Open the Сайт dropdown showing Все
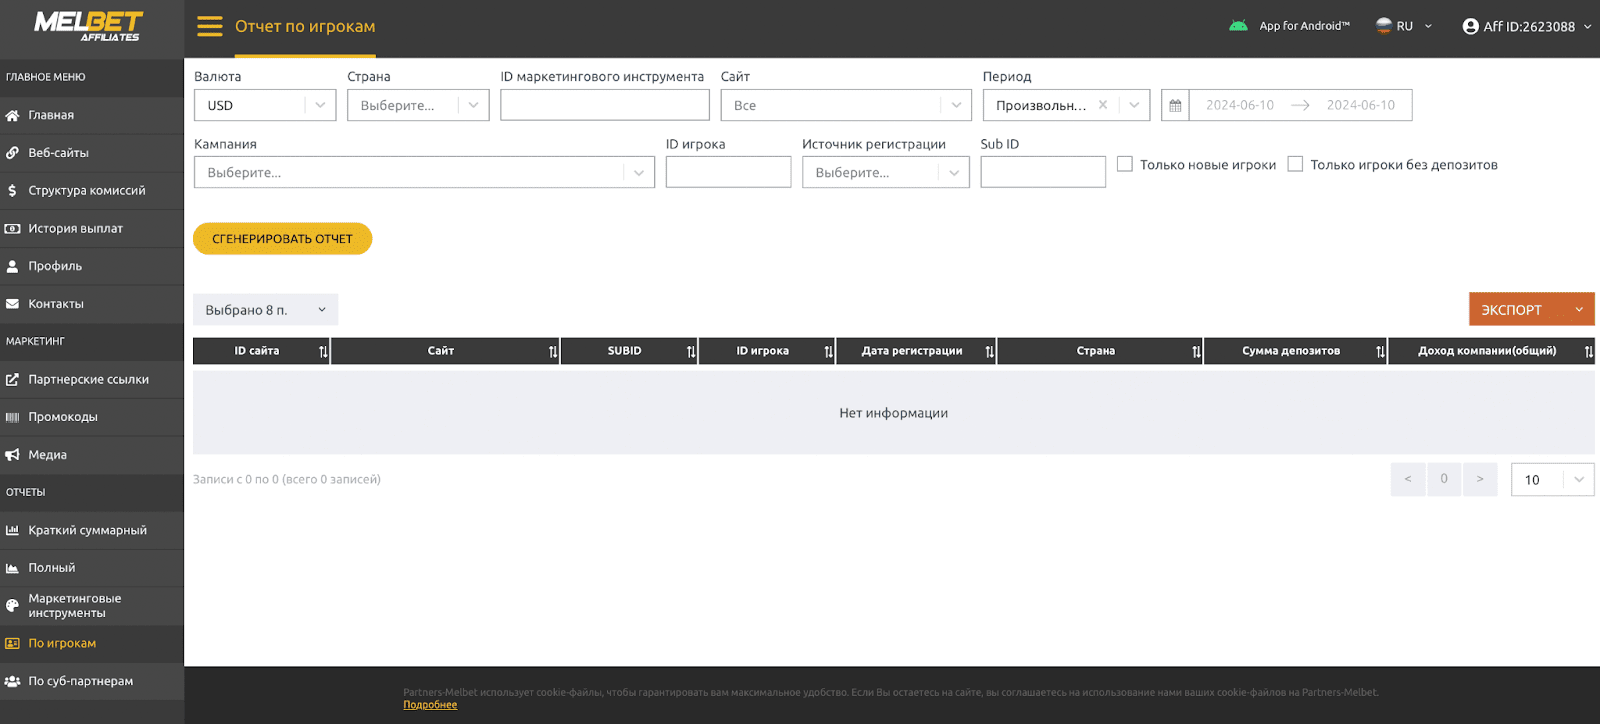 click(846, 105)
